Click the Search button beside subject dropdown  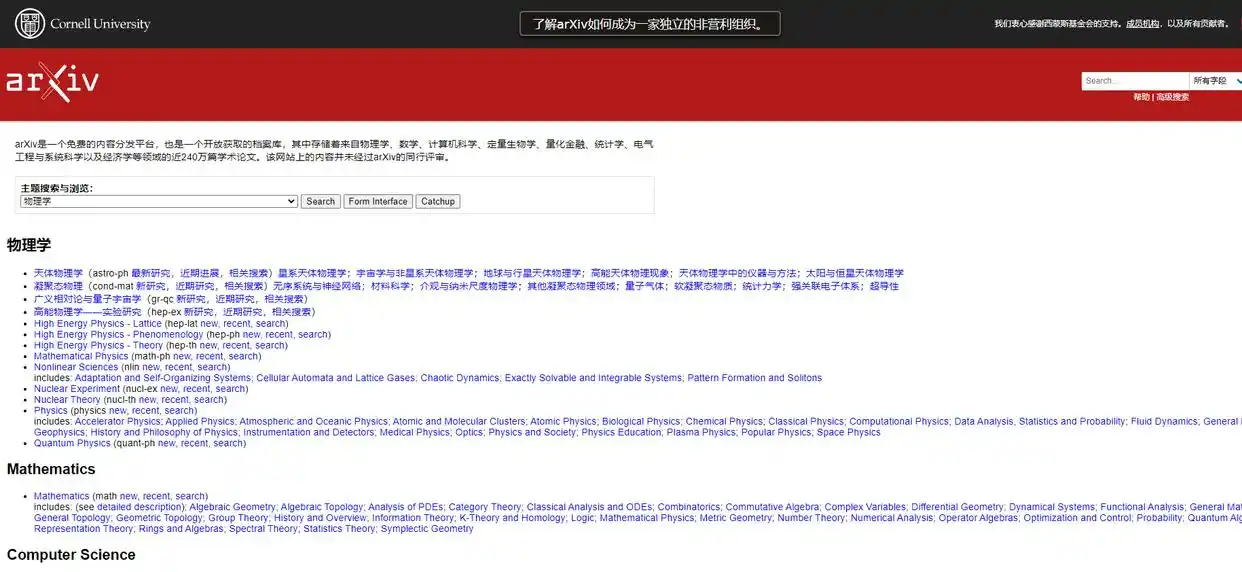(321, 201)
